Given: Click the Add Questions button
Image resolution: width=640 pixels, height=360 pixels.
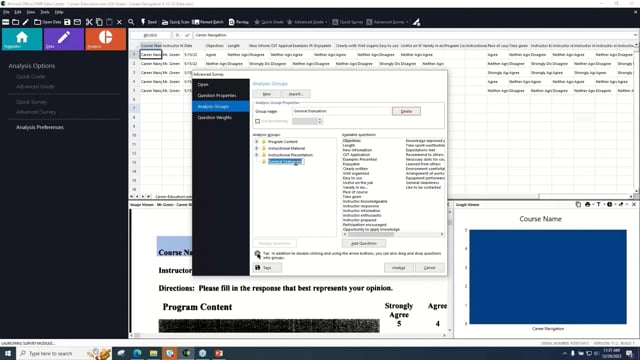Looking at the screenshot, I should 364,243.
